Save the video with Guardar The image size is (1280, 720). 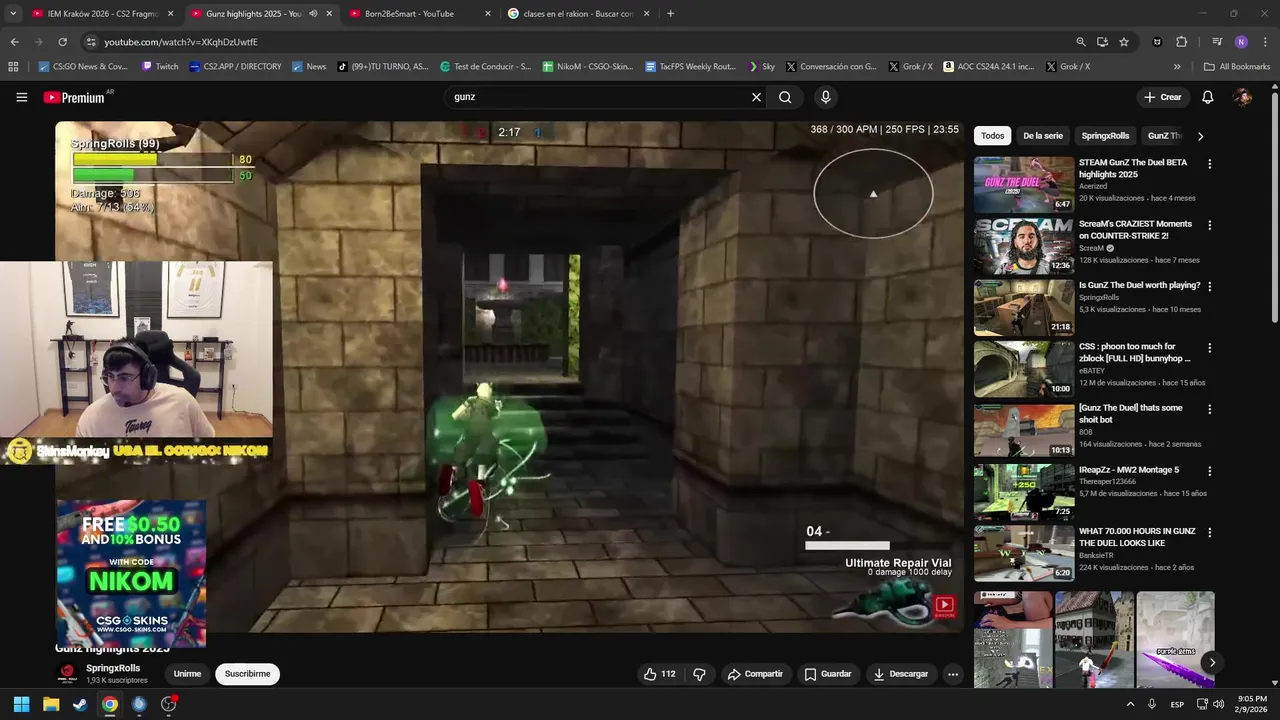[x=827, y=674]
